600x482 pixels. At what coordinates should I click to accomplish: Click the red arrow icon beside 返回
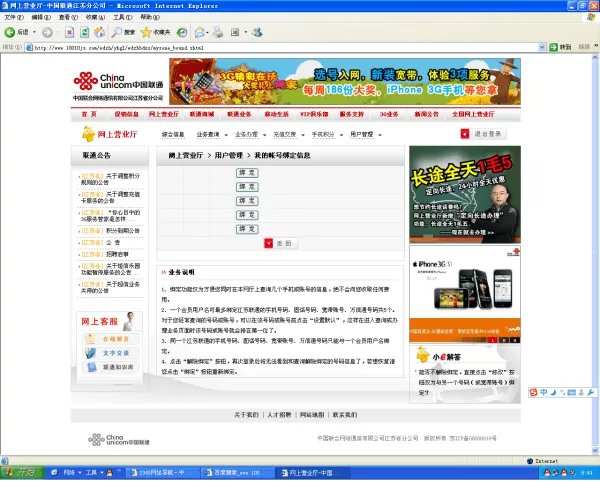tap(268, 243)
